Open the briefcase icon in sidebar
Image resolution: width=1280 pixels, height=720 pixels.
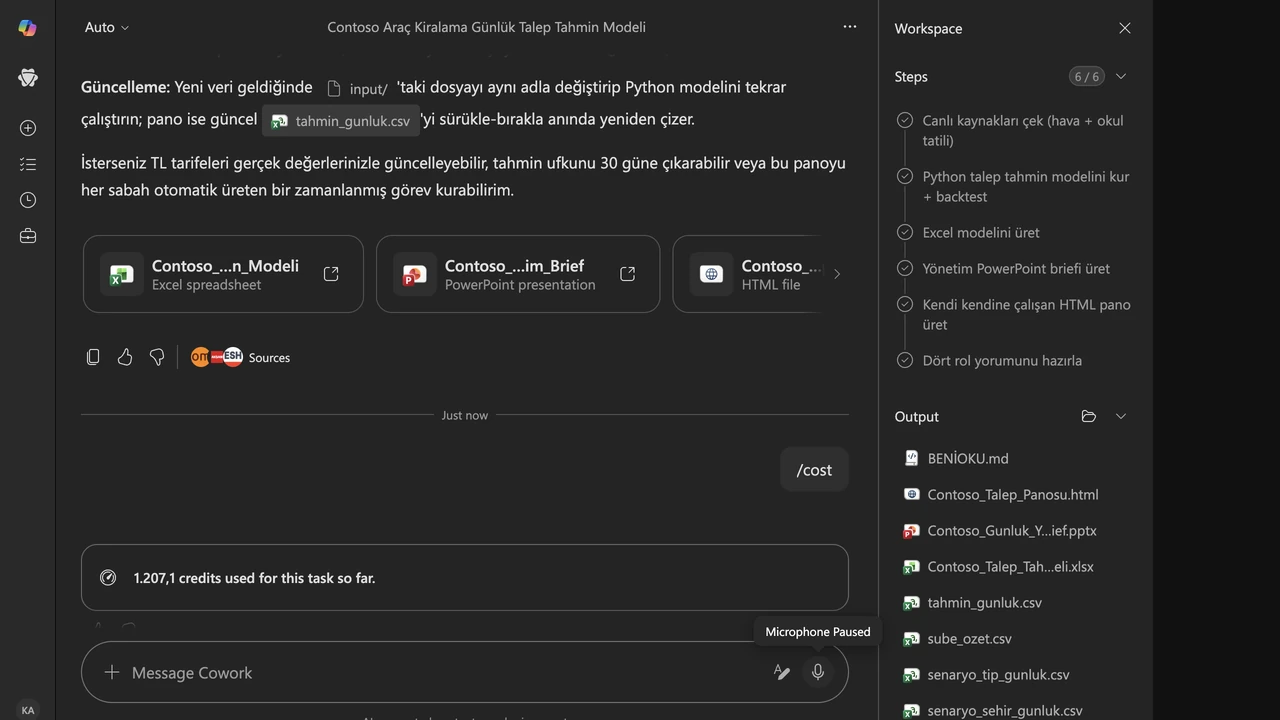click(28, 236)
